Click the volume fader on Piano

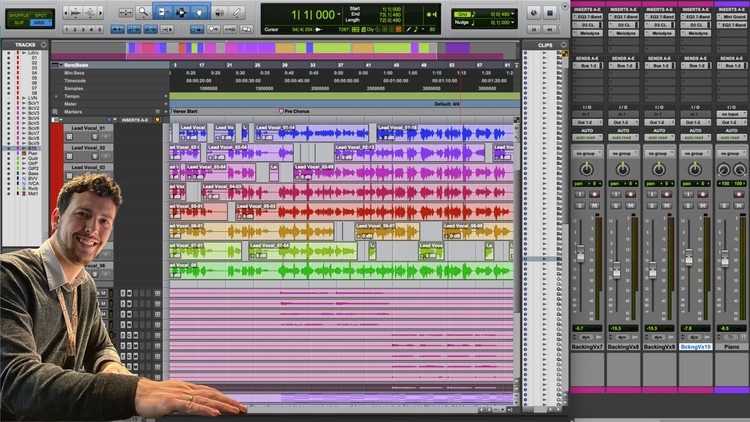(x=725, y=258)
